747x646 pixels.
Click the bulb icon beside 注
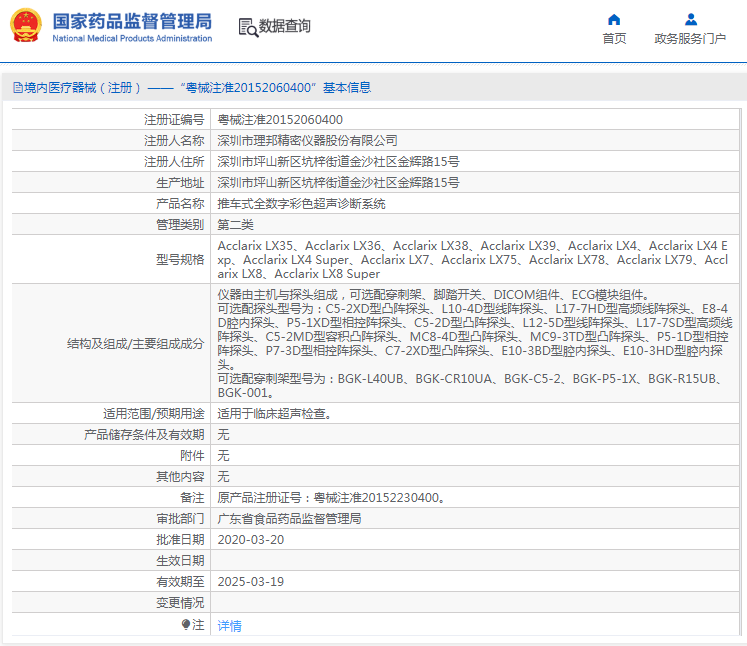click(186, 624)
